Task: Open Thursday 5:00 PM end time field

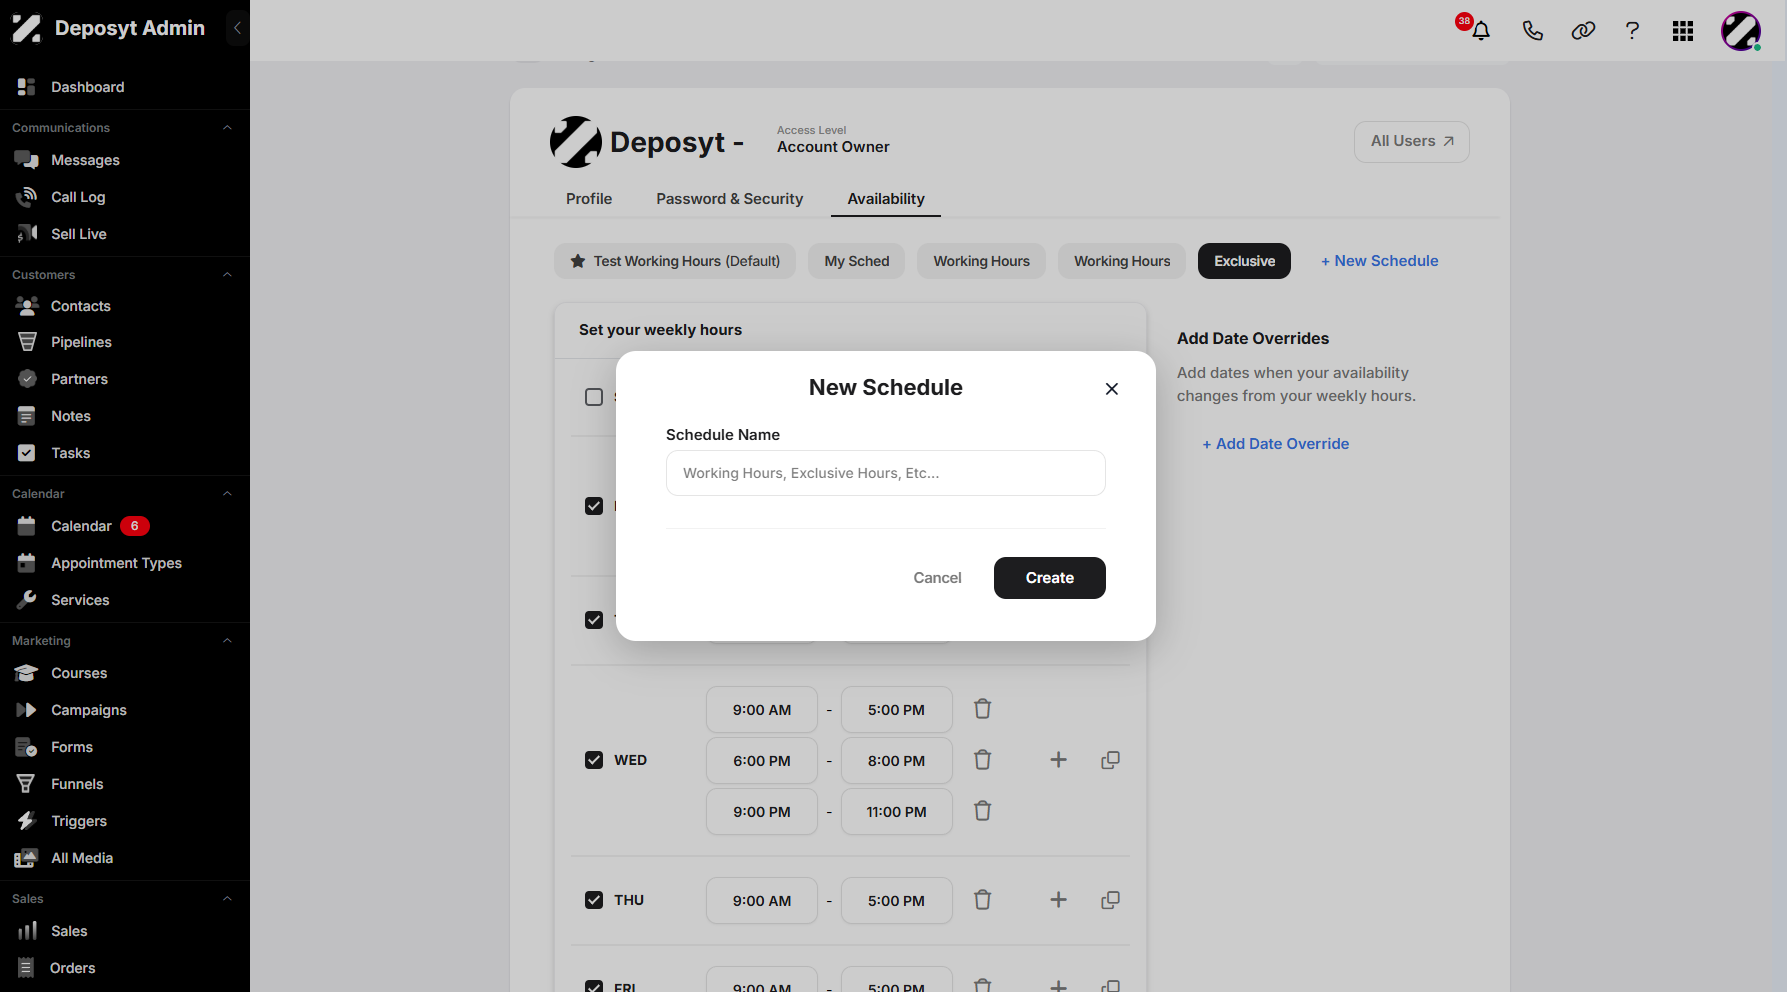Action: (897, 901)
